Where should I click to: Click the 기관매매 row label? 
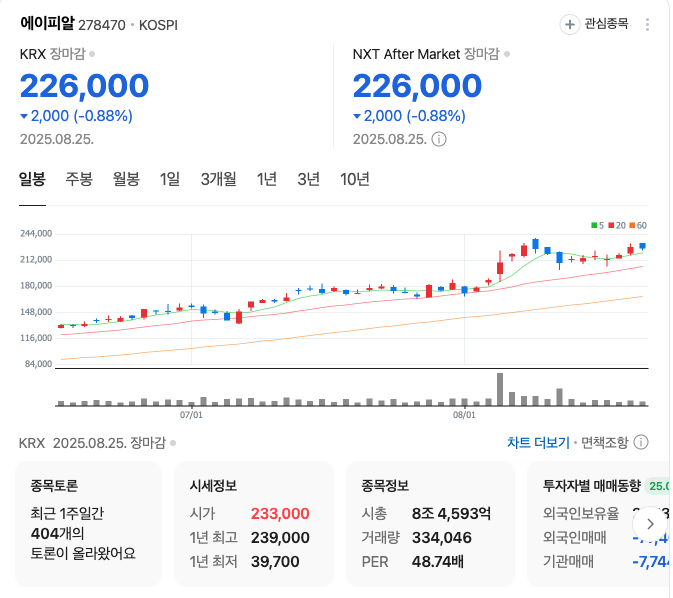coord(568,562)
